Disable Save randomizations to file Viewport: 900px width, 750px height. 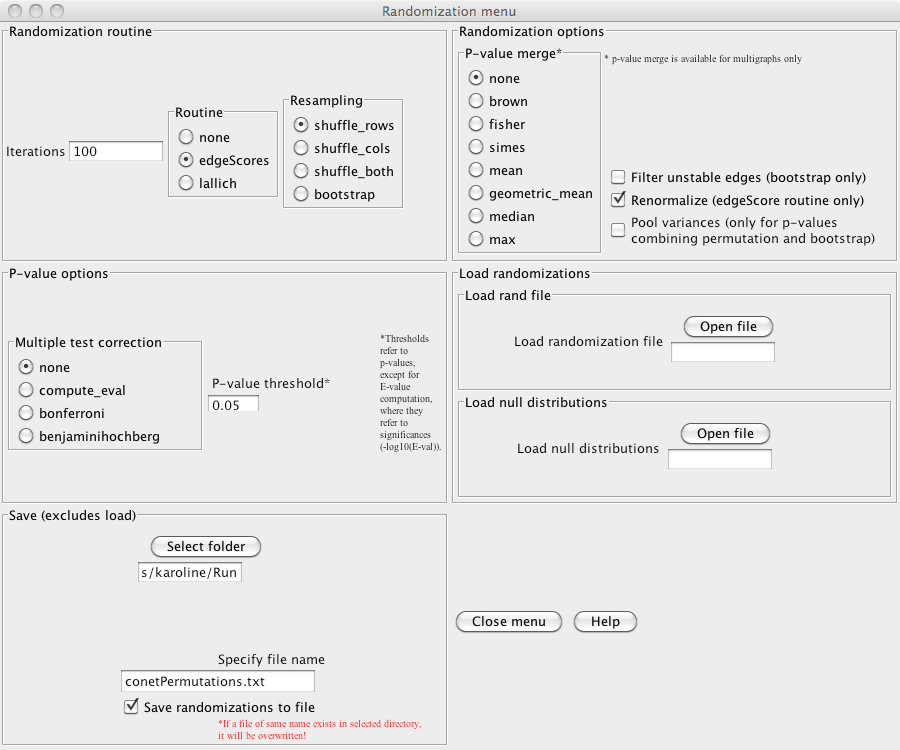[x=131, y=707]
